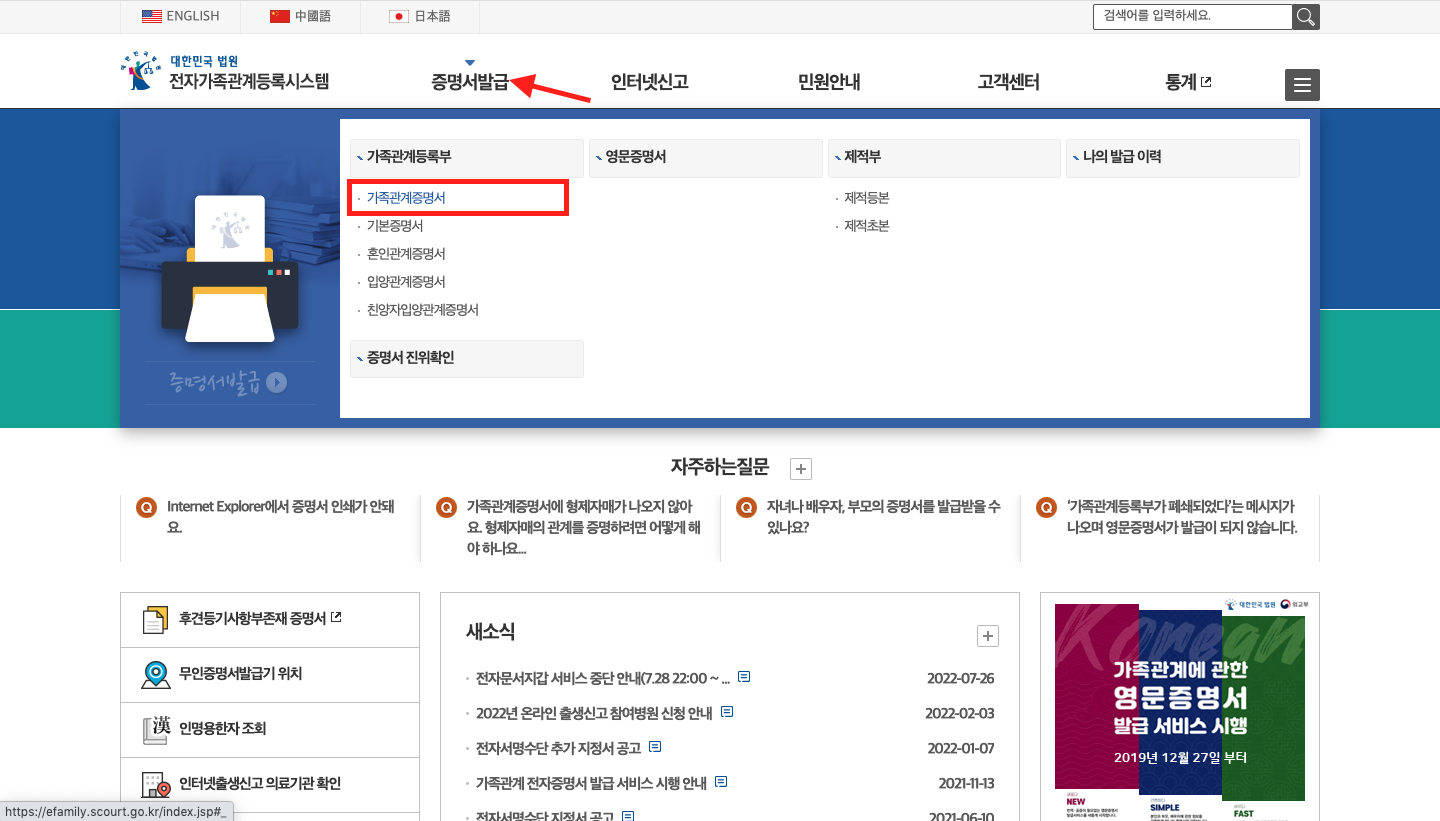The width and height of the screenshot is (1440, 821).
Task: Select the location pin icon for 무인증명서발급기 위치
Action: 154,674
